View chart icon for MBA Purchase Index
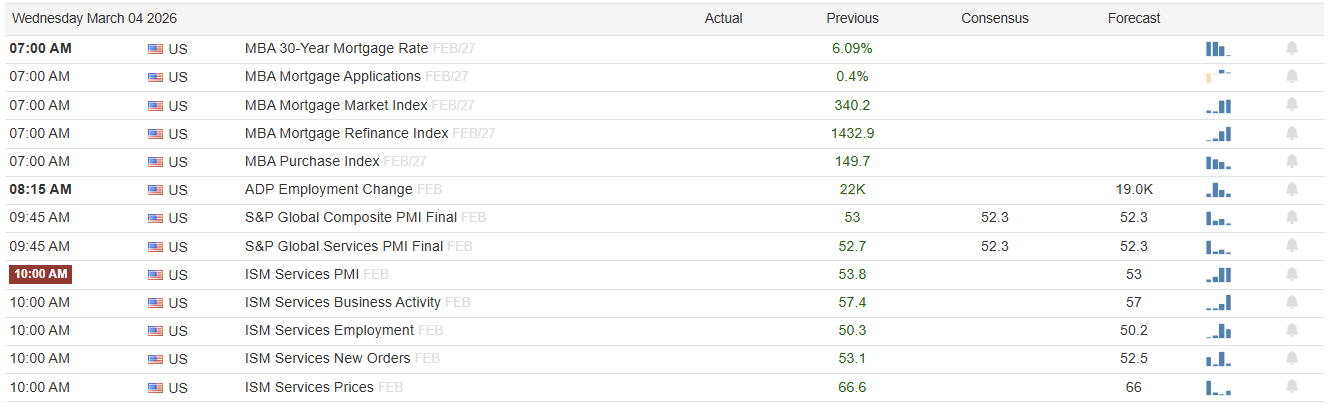Screen dimensions: 1337x404 coord(1218,161)
